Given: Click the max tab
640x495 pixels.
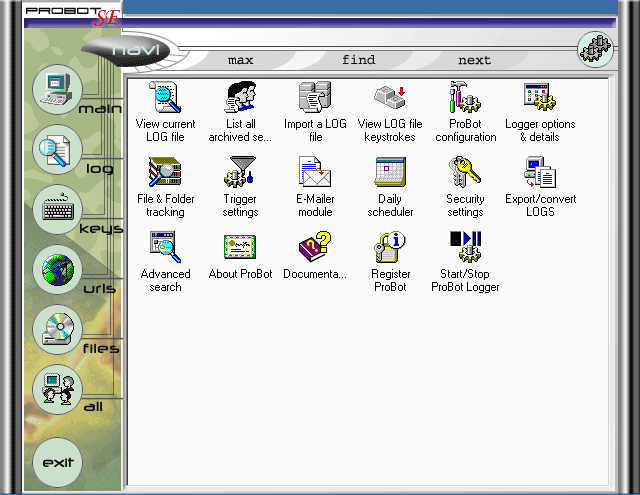Looking at the screenshot, I should [x=240, y=60].
